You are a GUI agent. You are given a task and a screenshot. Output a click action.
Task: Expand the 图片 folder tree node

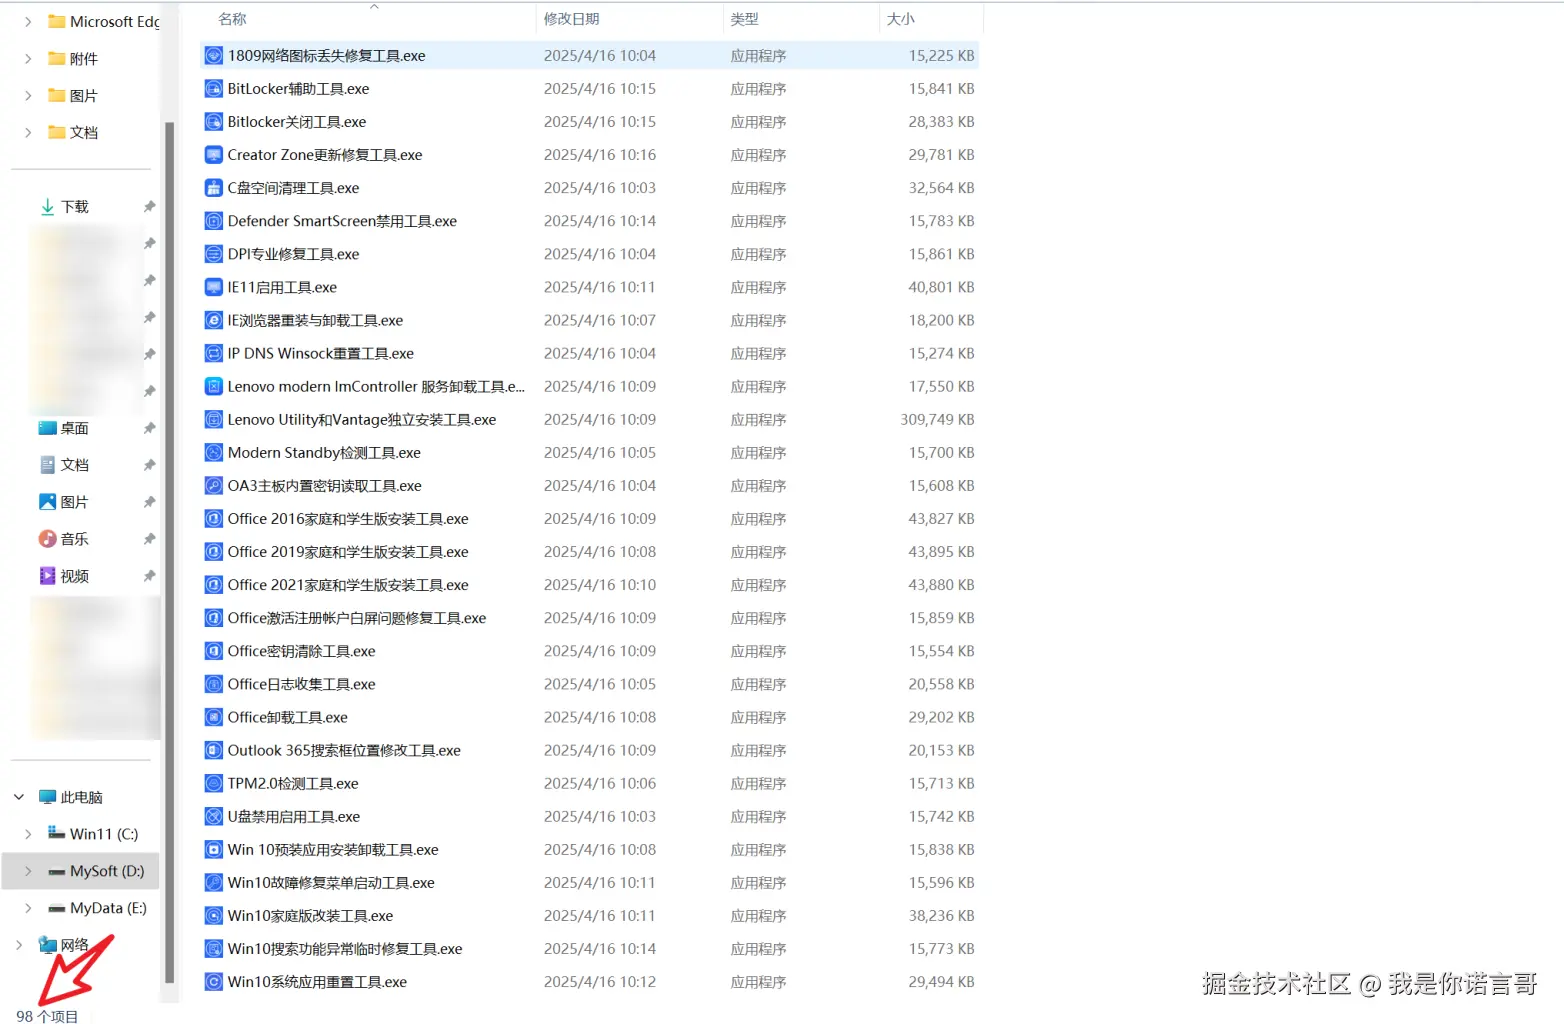[x=28, y=96]
